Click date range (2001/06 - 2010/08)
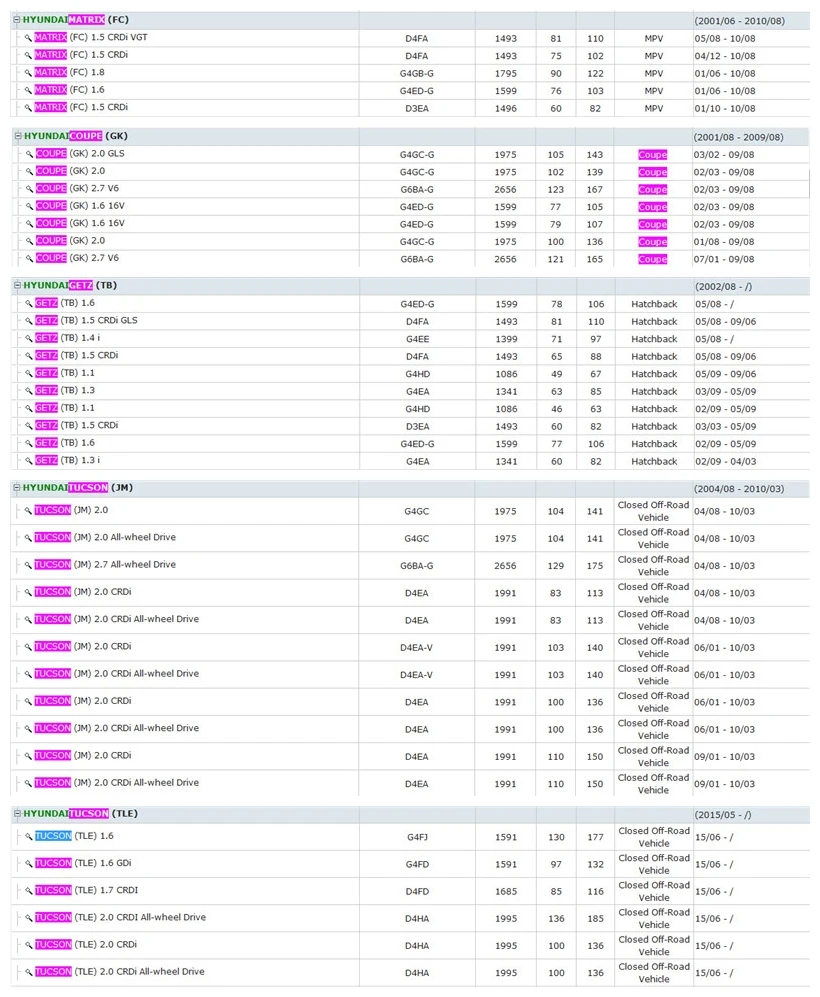This screenshot has height=997, width=820. click(x=739, y=21)
